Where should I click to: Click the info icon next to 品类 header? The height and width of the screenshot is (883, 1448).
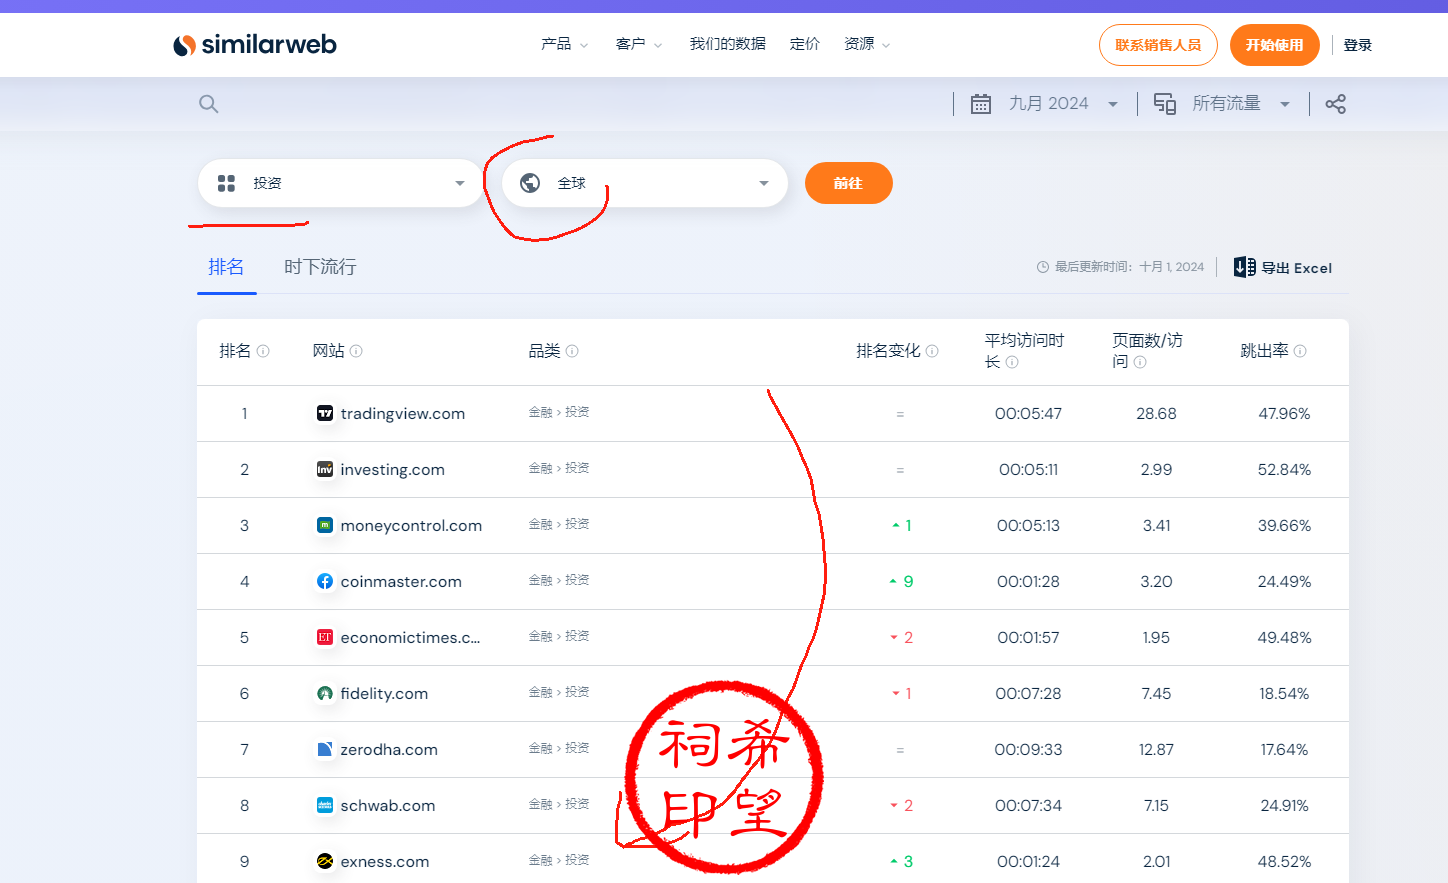(572, 351)
